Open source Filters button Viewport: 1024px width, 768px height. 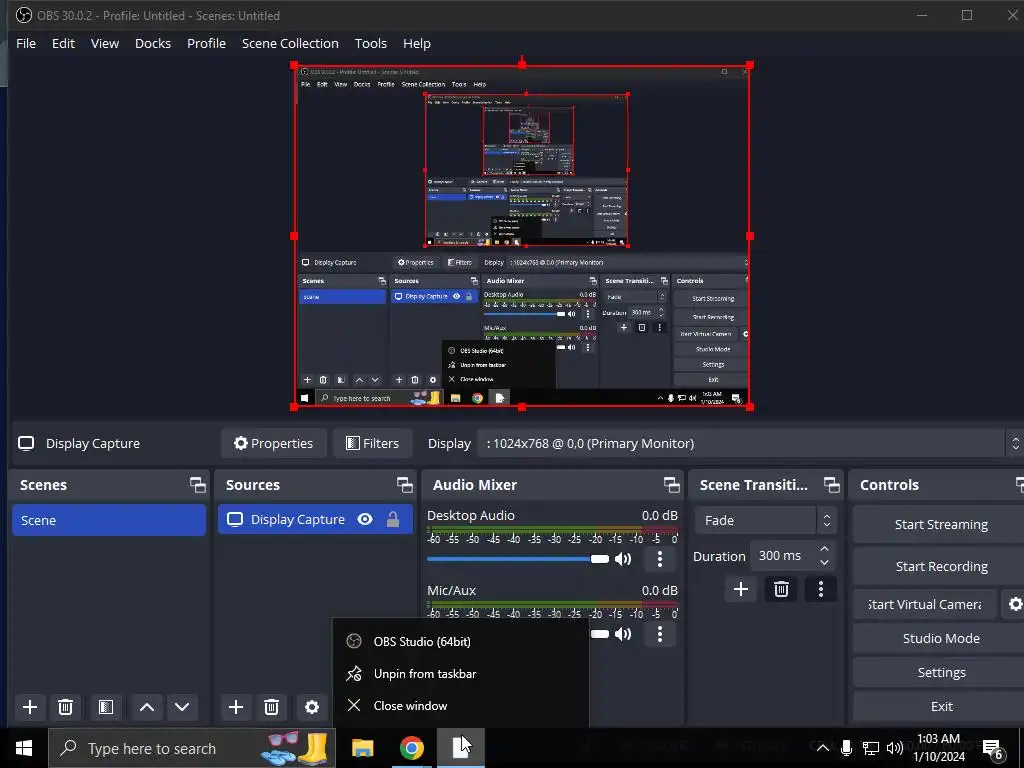click(373, 443)
